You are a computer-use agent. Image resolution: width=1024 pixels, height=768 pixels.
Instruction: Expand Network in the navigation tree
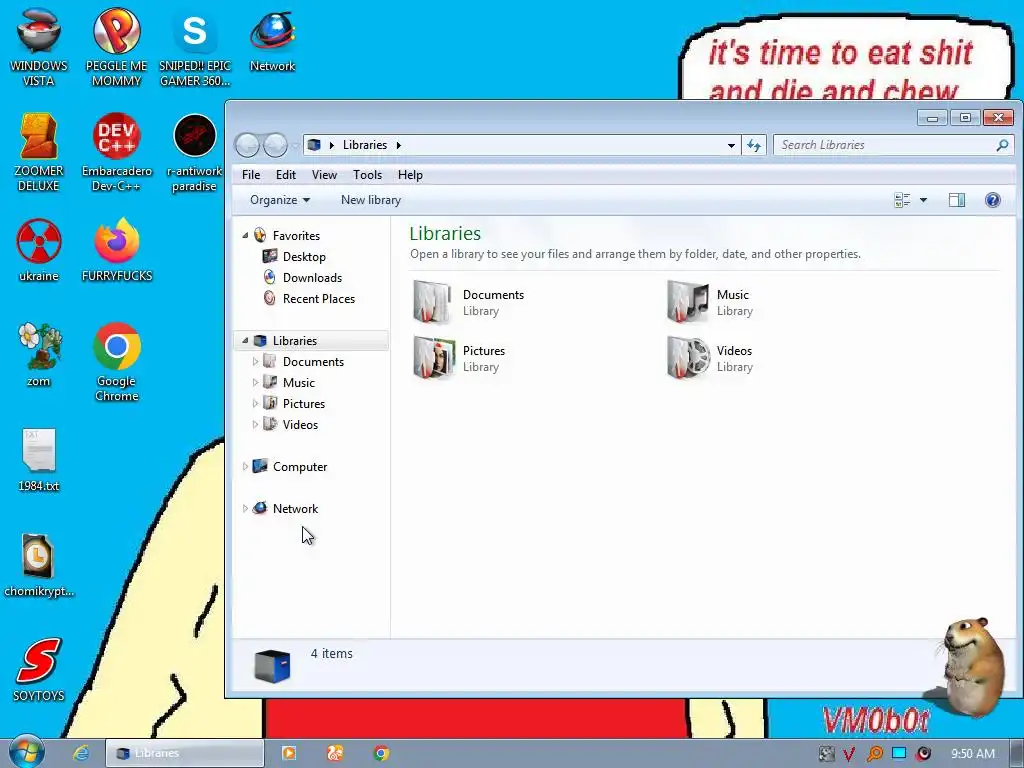coord(246,508)
